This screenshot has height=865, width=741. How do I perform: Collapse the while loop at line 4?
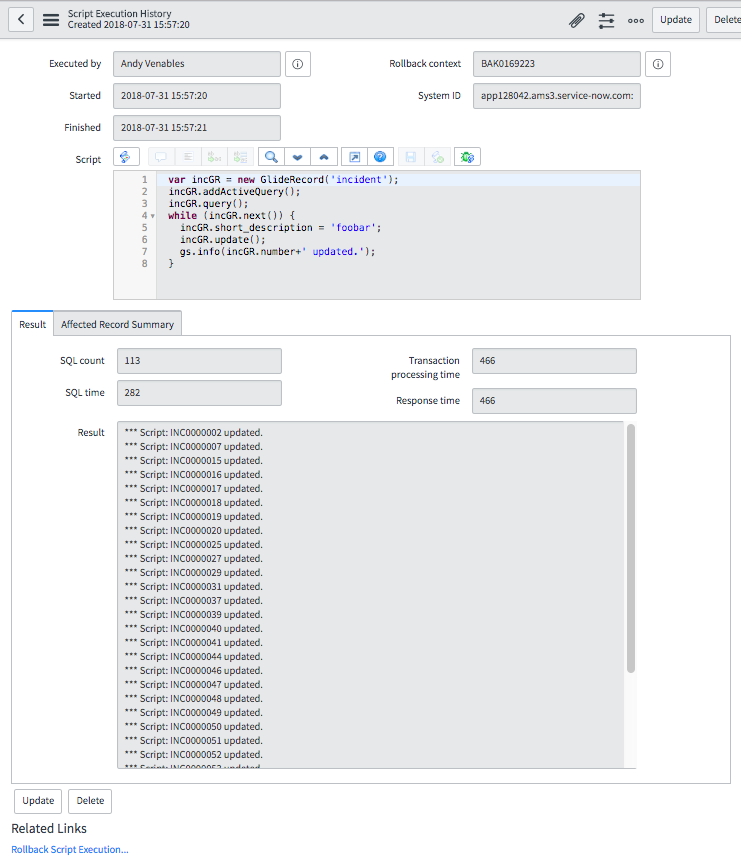coord(153,216)
